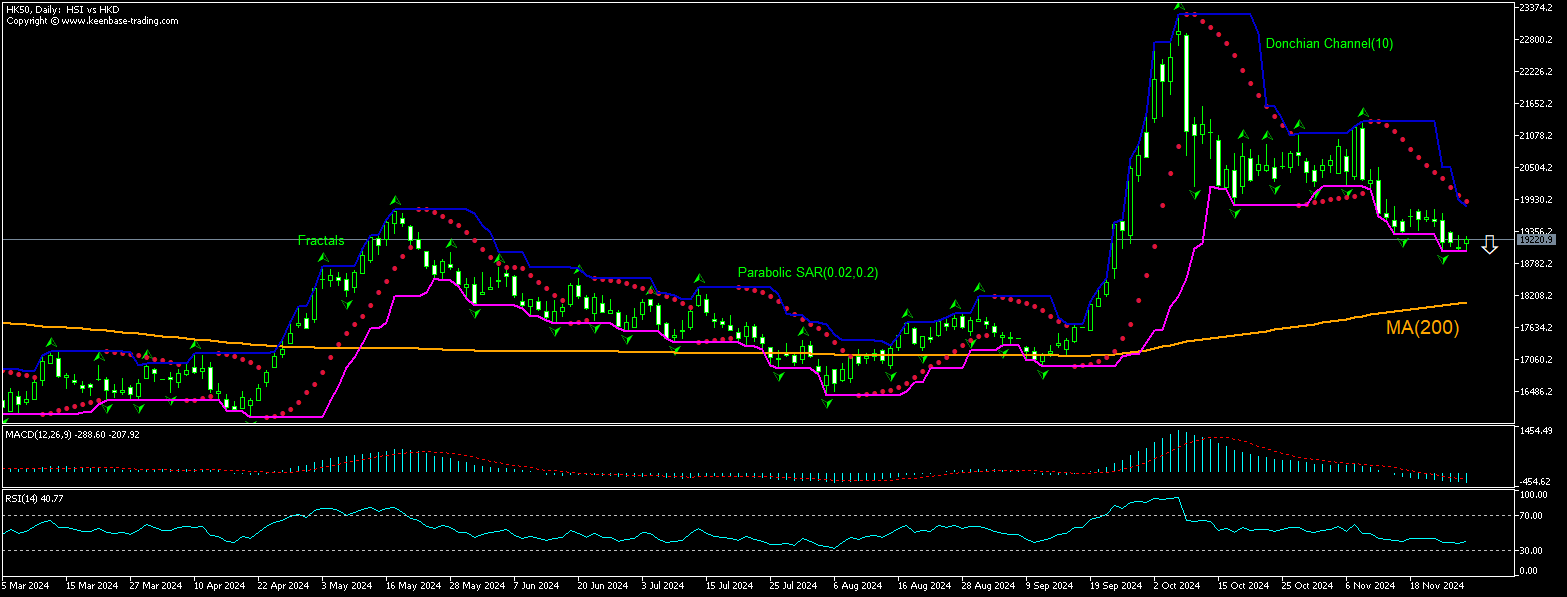Select the 18208.2 price axis label
Screen dimensions: 1567x597
click(1535, 296)
